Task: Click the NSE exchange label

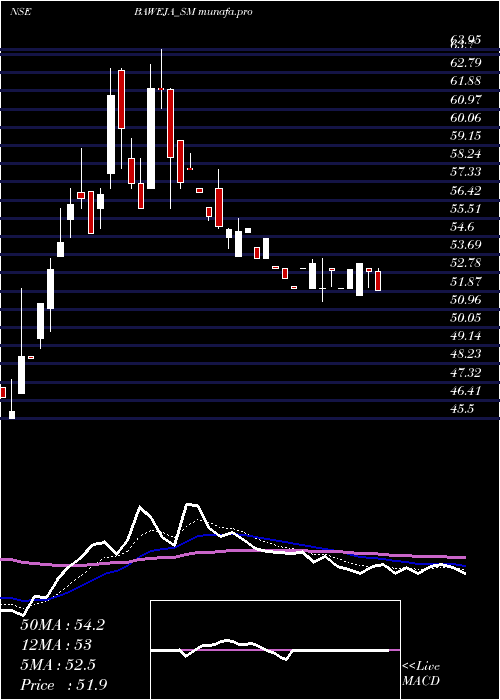Action: click(20, 12)
